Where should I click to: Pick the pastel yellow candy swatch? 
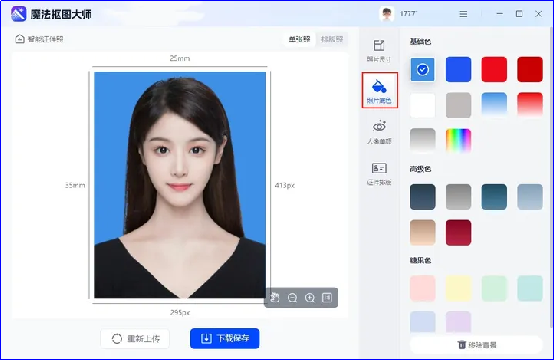459,289
